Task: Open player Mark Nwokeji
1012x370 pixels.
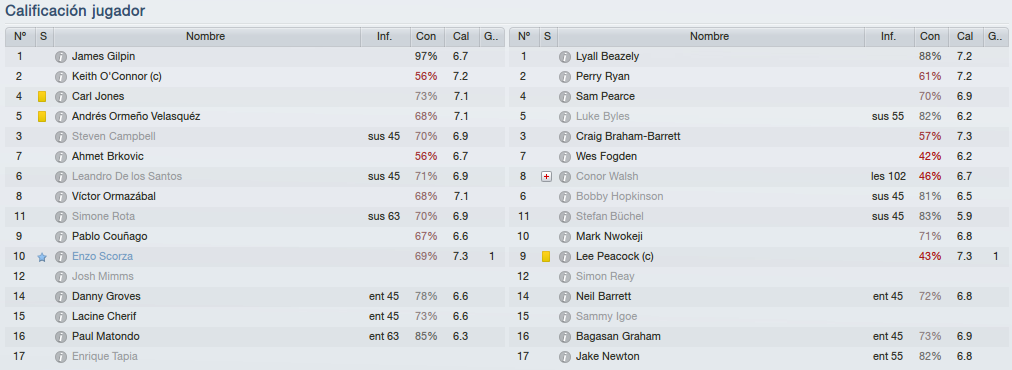Action: click(609, 237)
